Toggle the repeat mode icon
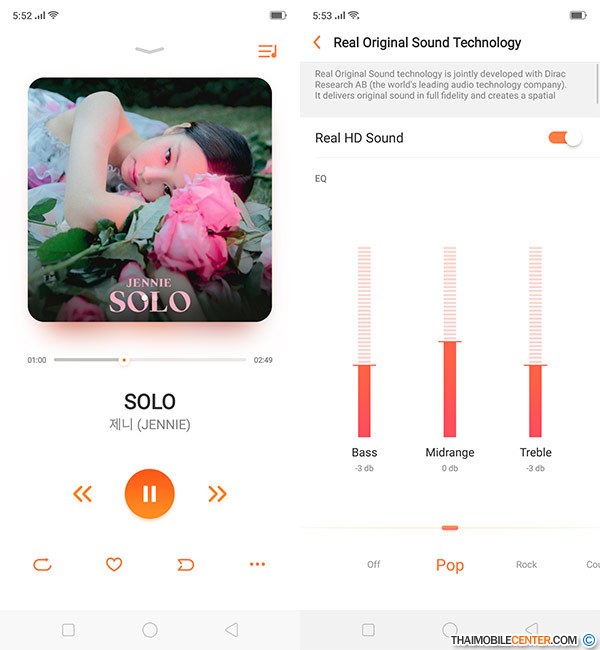This screenshot has width=600, height=650. (x=42, y=565)
